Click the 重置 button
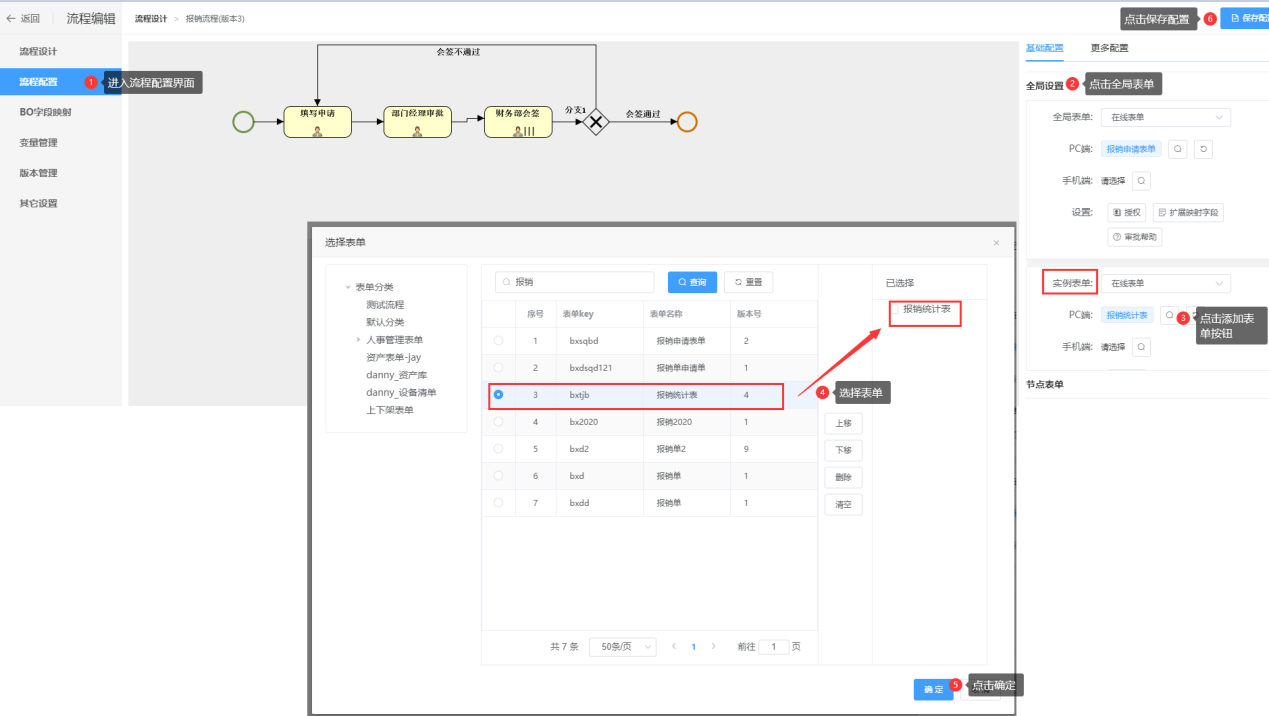 [748, 282]
